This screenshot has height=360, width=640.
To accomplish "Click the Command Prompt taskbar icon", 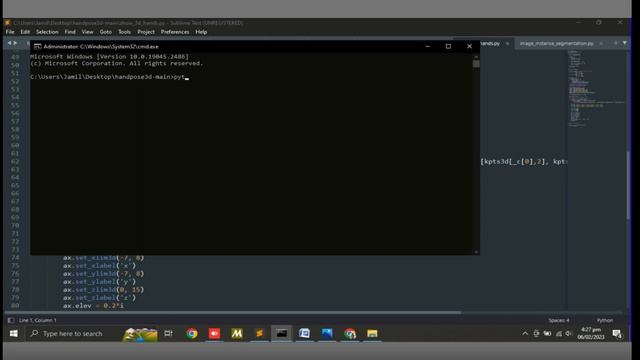I will [x=282, y=333].
